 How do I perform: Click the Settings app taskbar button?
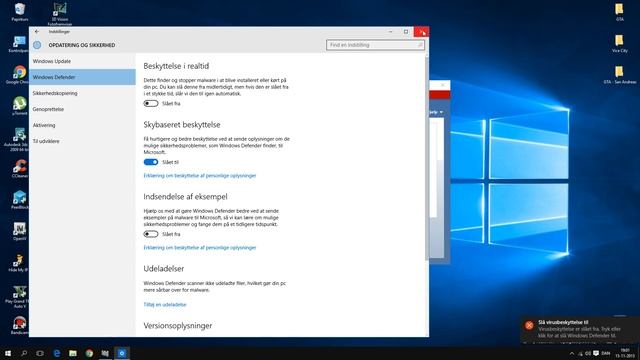(x=122, y=353)
